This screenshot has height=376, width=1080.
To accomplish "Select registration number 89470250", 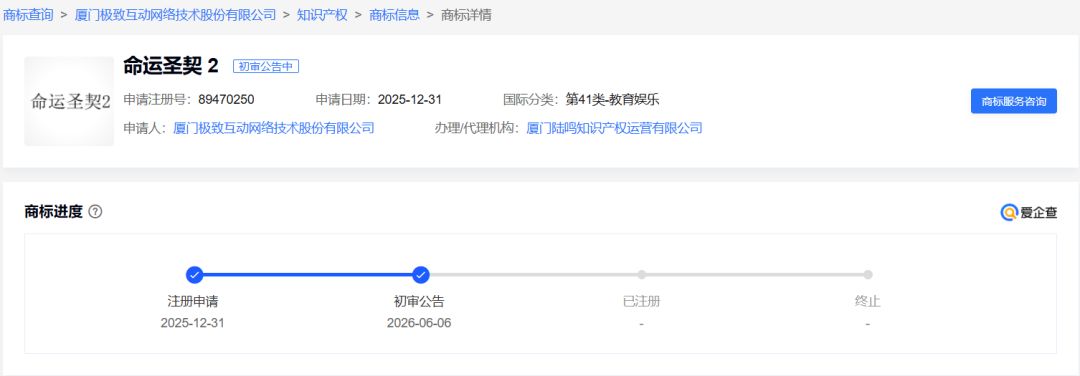I will (x=227, y=99).
